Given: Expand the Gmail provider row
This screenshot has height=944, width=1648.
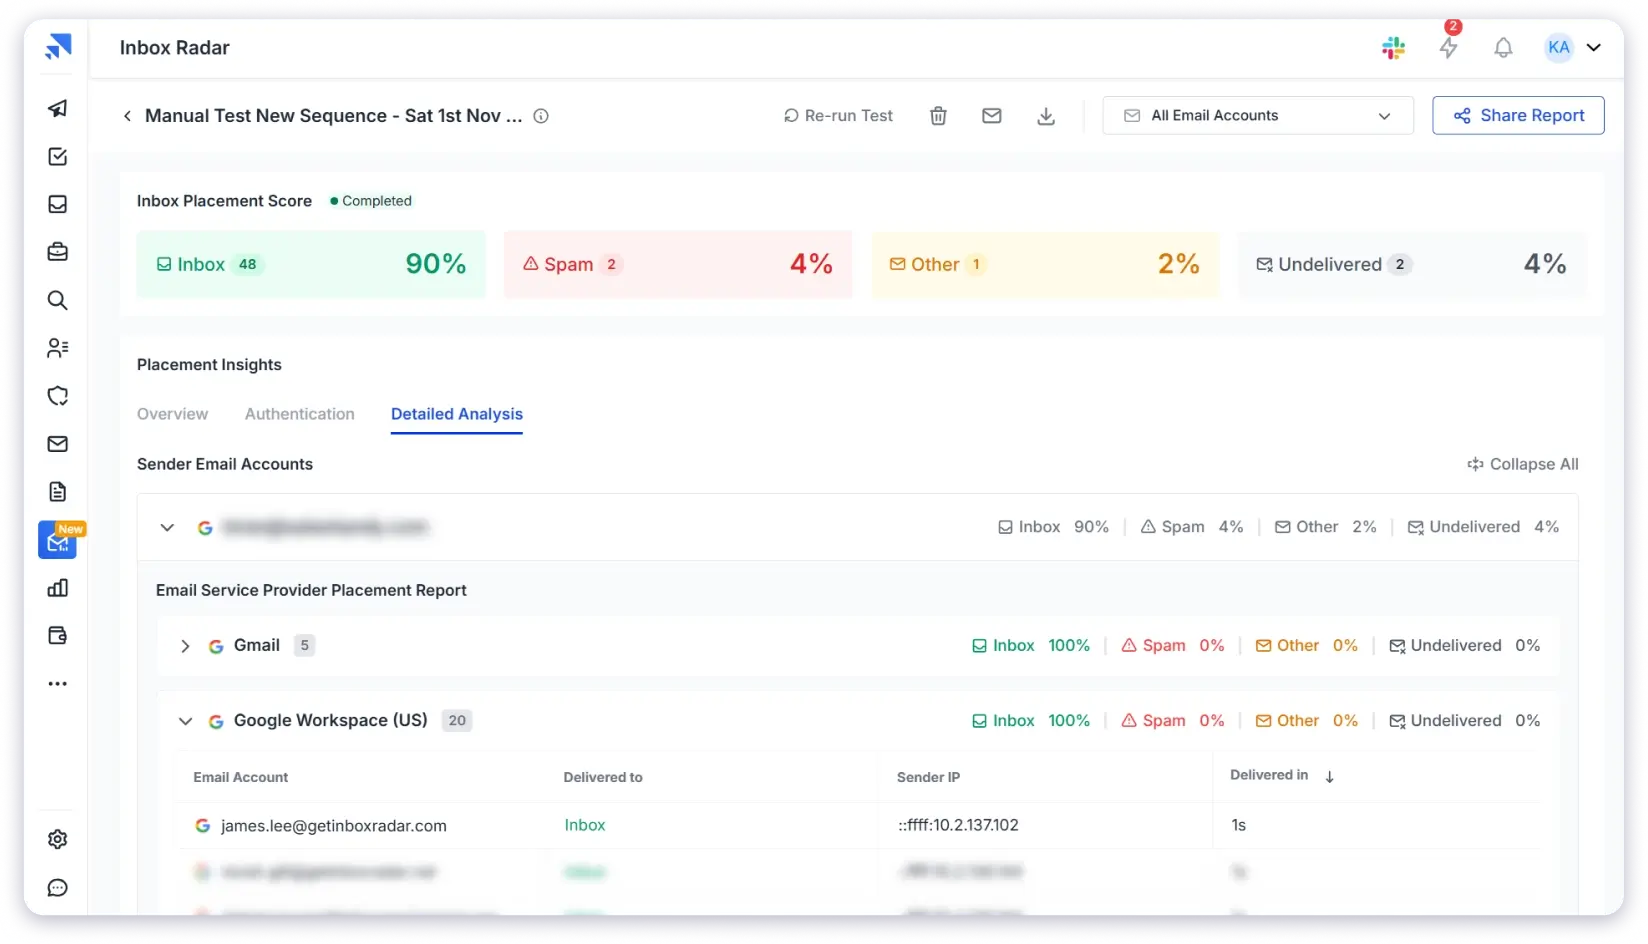Looking at the screenshot, I should click(x=185, y=646).
